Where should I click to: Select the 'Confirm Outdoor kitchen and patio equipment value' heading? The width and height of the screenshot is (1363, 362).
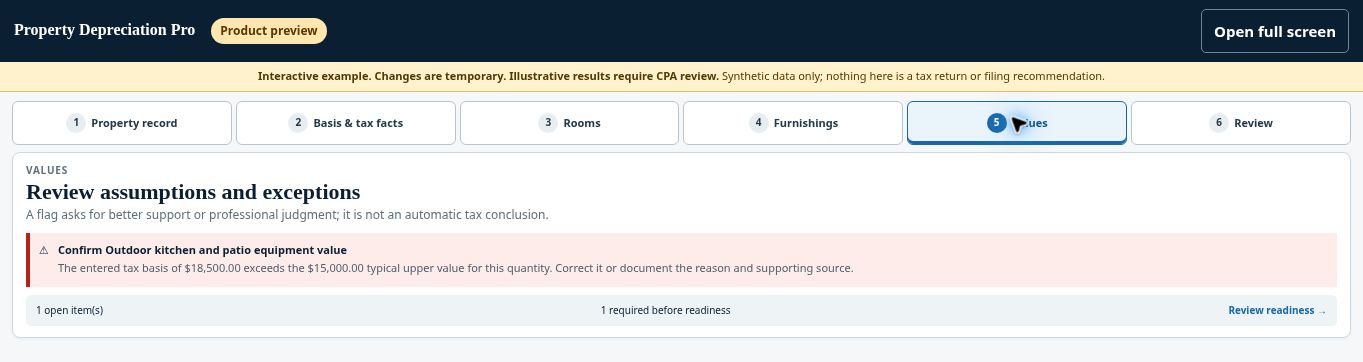click(x=203, y=250)
